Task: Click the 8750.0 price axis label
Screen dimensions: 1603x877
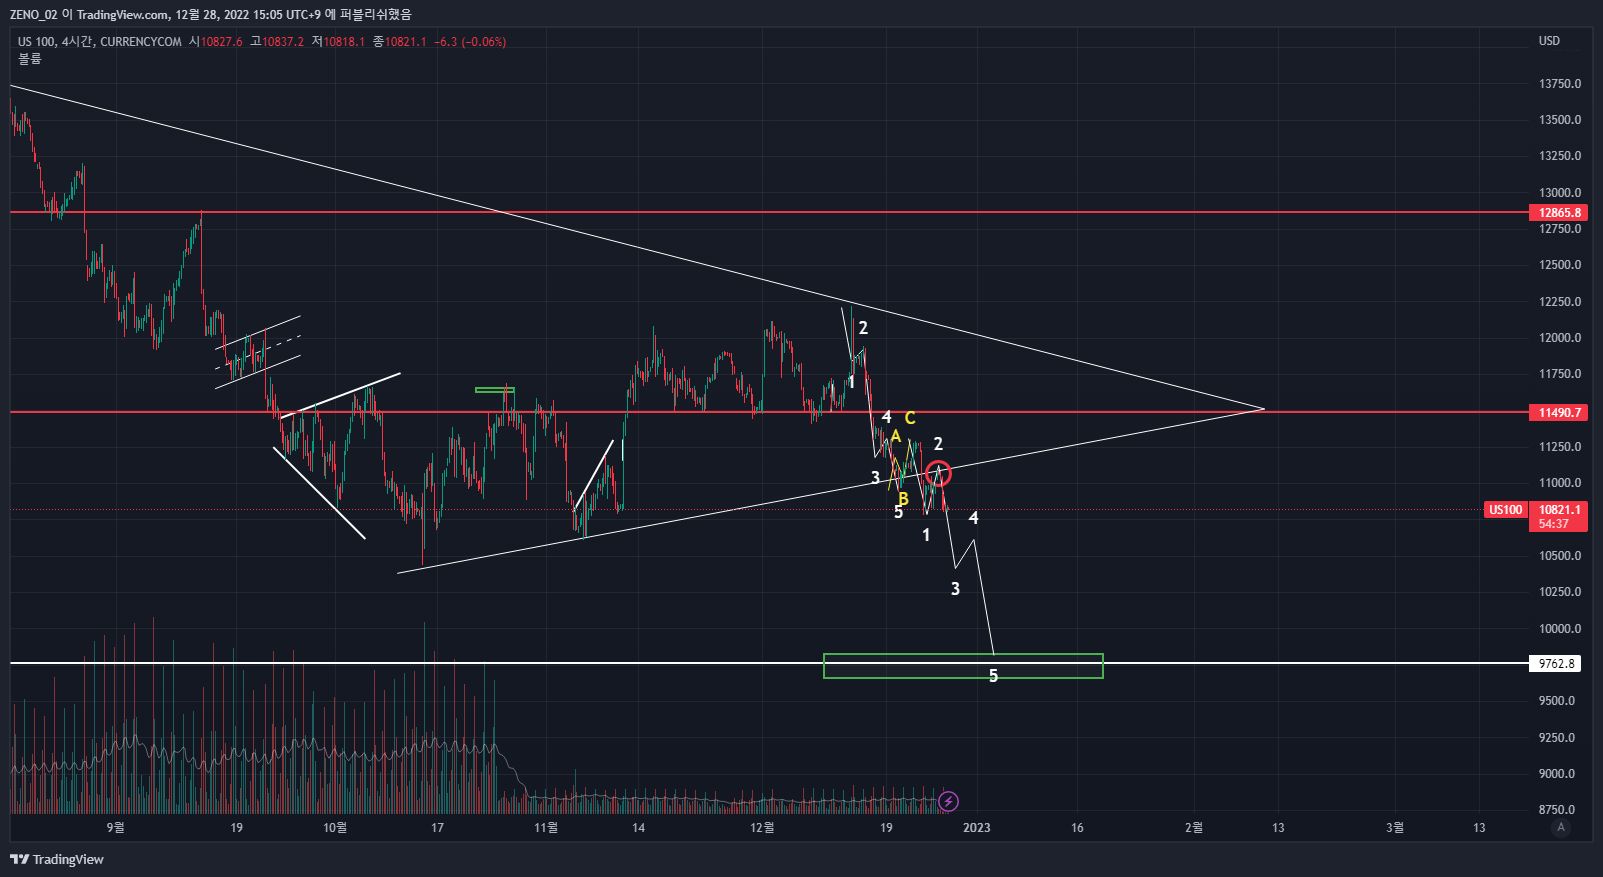Action: (x=1557, y=810)
